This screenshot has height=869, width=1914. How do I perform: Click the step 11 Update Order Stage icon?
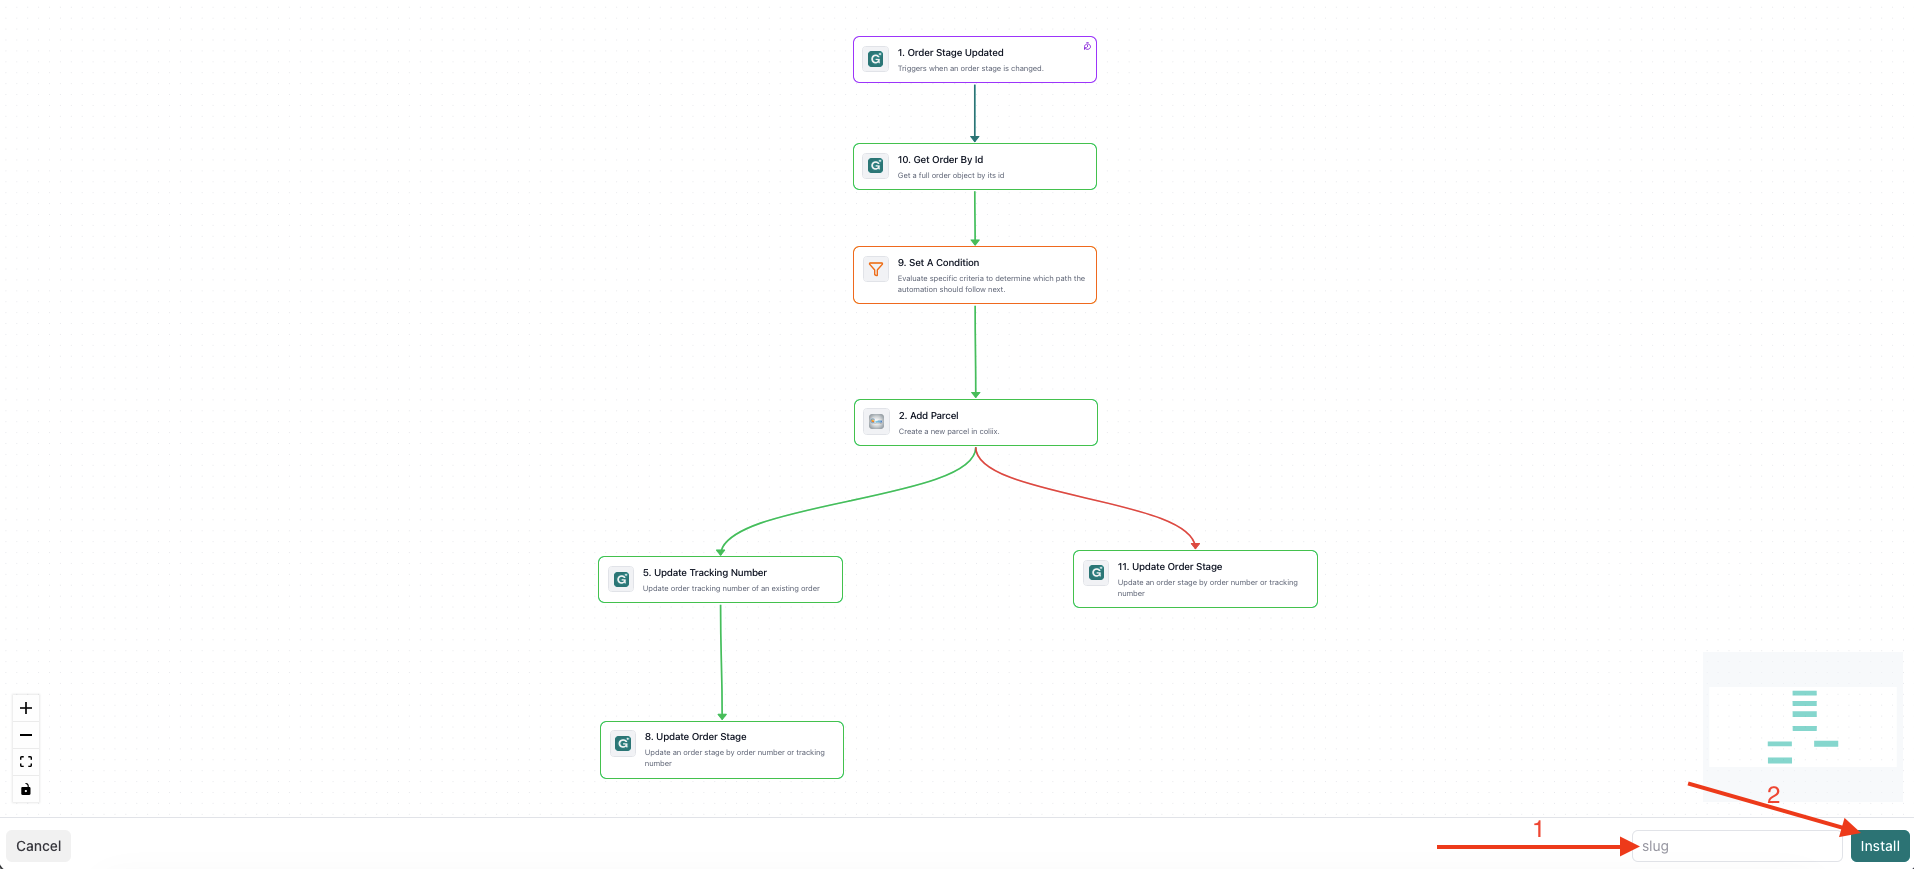pos(1096,573)
